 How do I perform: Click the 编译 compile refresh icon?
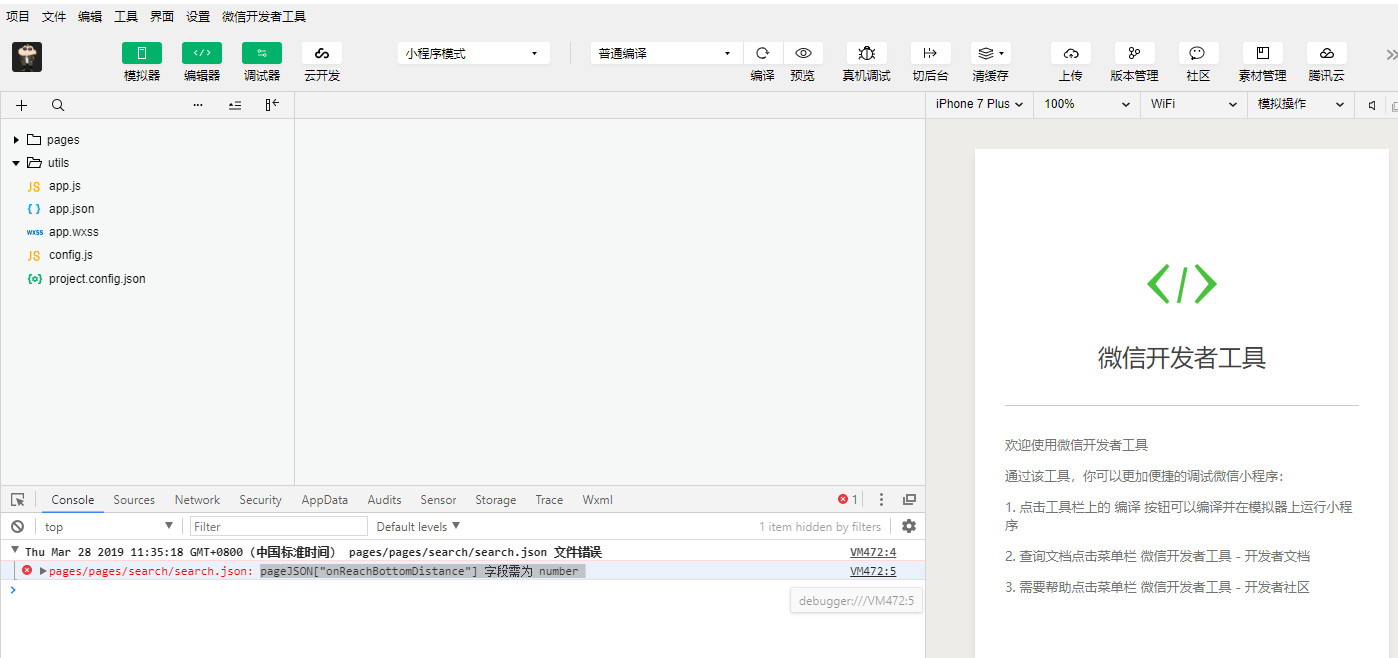point(763,53)
